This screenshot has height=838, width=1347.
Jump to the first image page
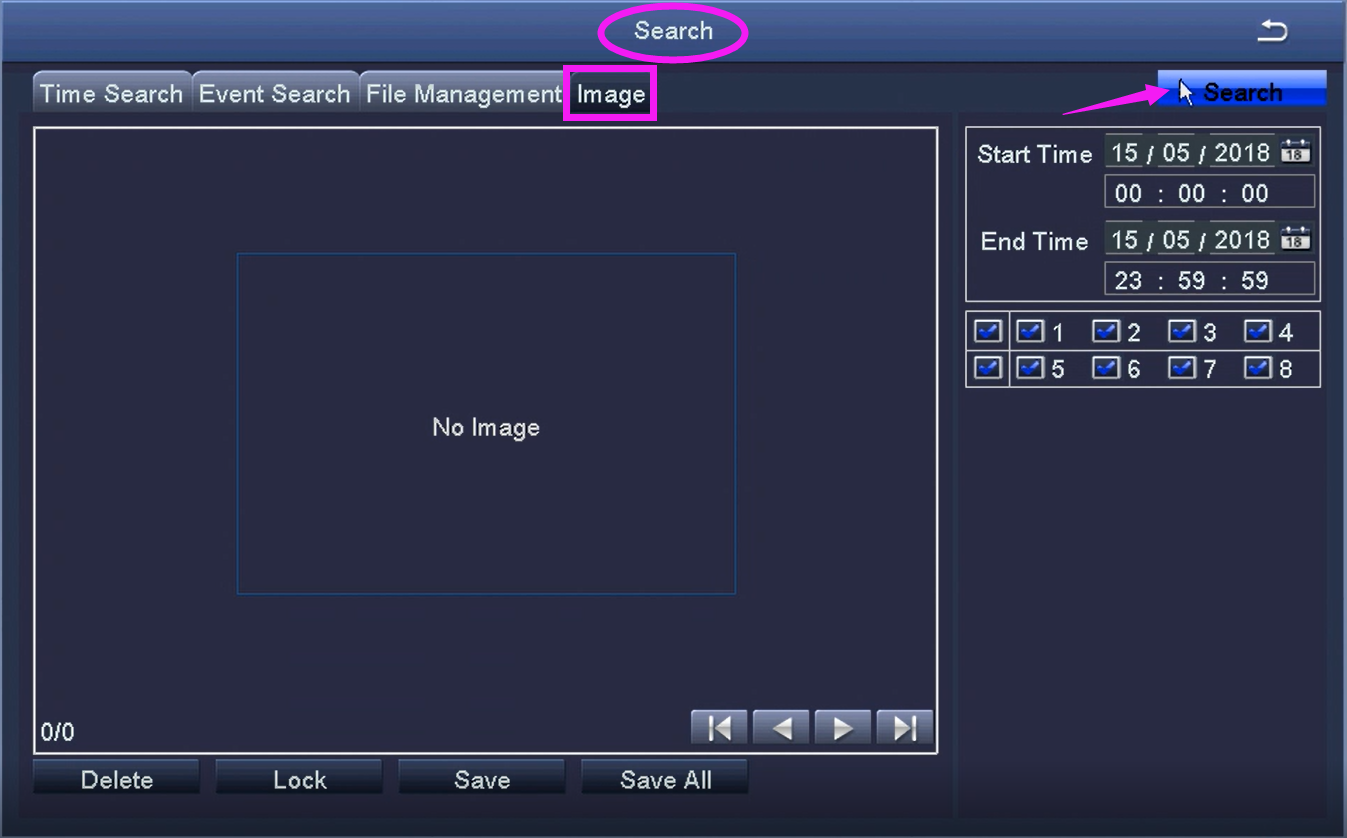pyautogui.click(x=719, y=728)
